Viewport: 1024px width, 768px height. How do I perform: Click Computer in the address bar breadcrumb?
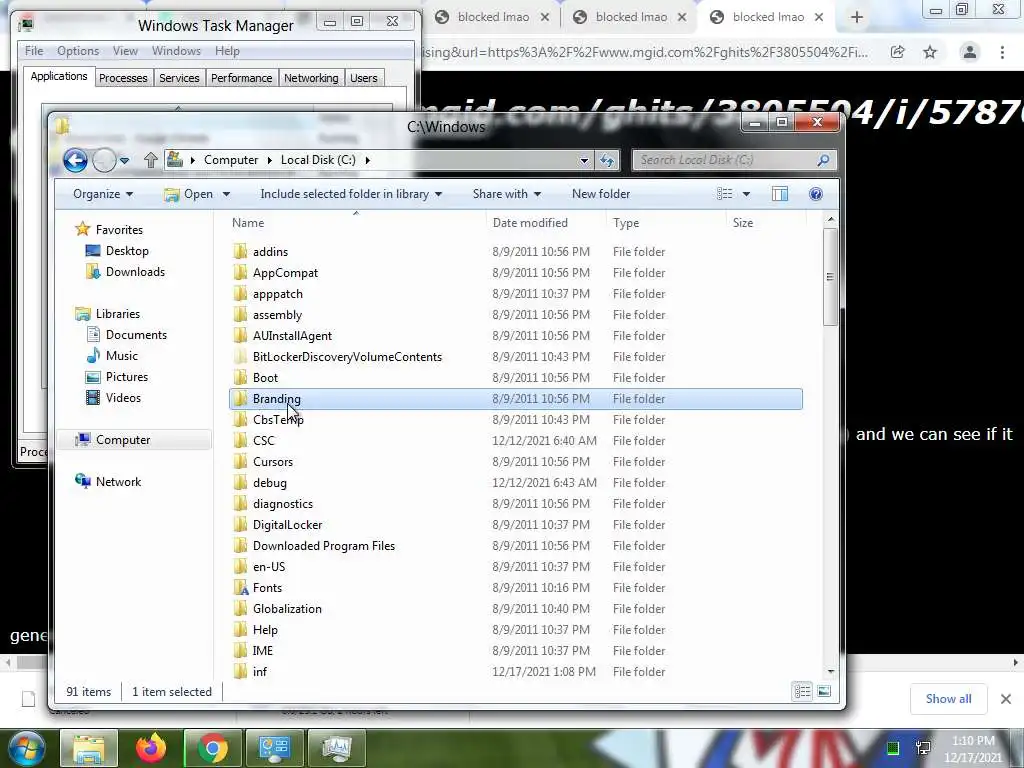tap(231, 160)
